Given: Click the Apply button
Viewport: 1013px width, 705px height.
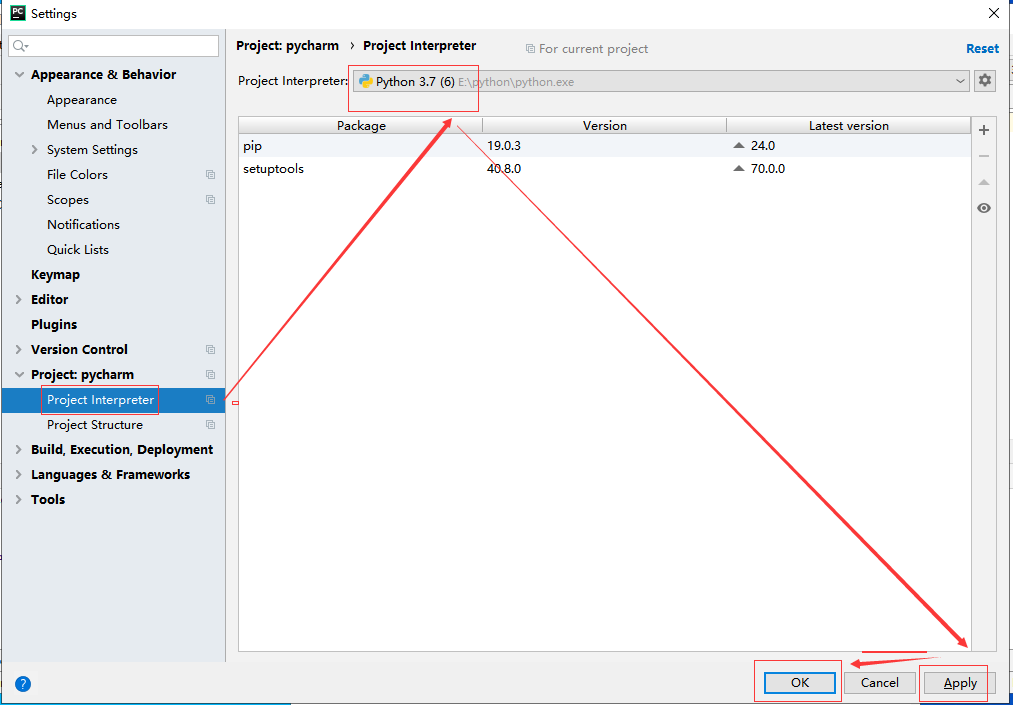Looking at the screenshot, I should point(960,683).
